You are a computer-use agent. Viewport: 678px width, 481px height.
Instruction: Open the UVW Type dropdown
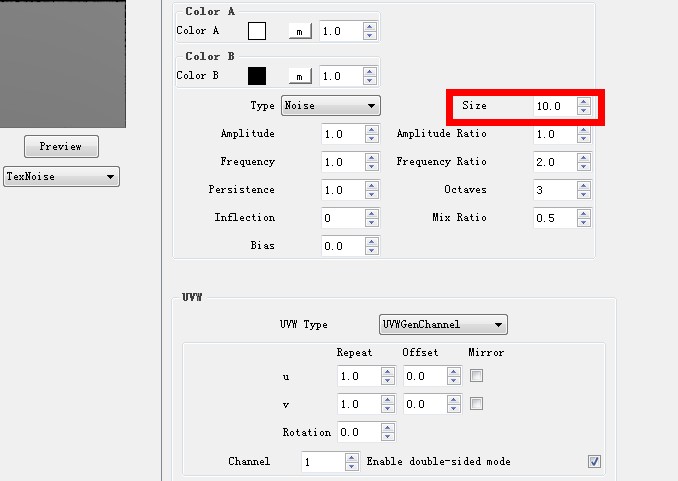point(443,324)
